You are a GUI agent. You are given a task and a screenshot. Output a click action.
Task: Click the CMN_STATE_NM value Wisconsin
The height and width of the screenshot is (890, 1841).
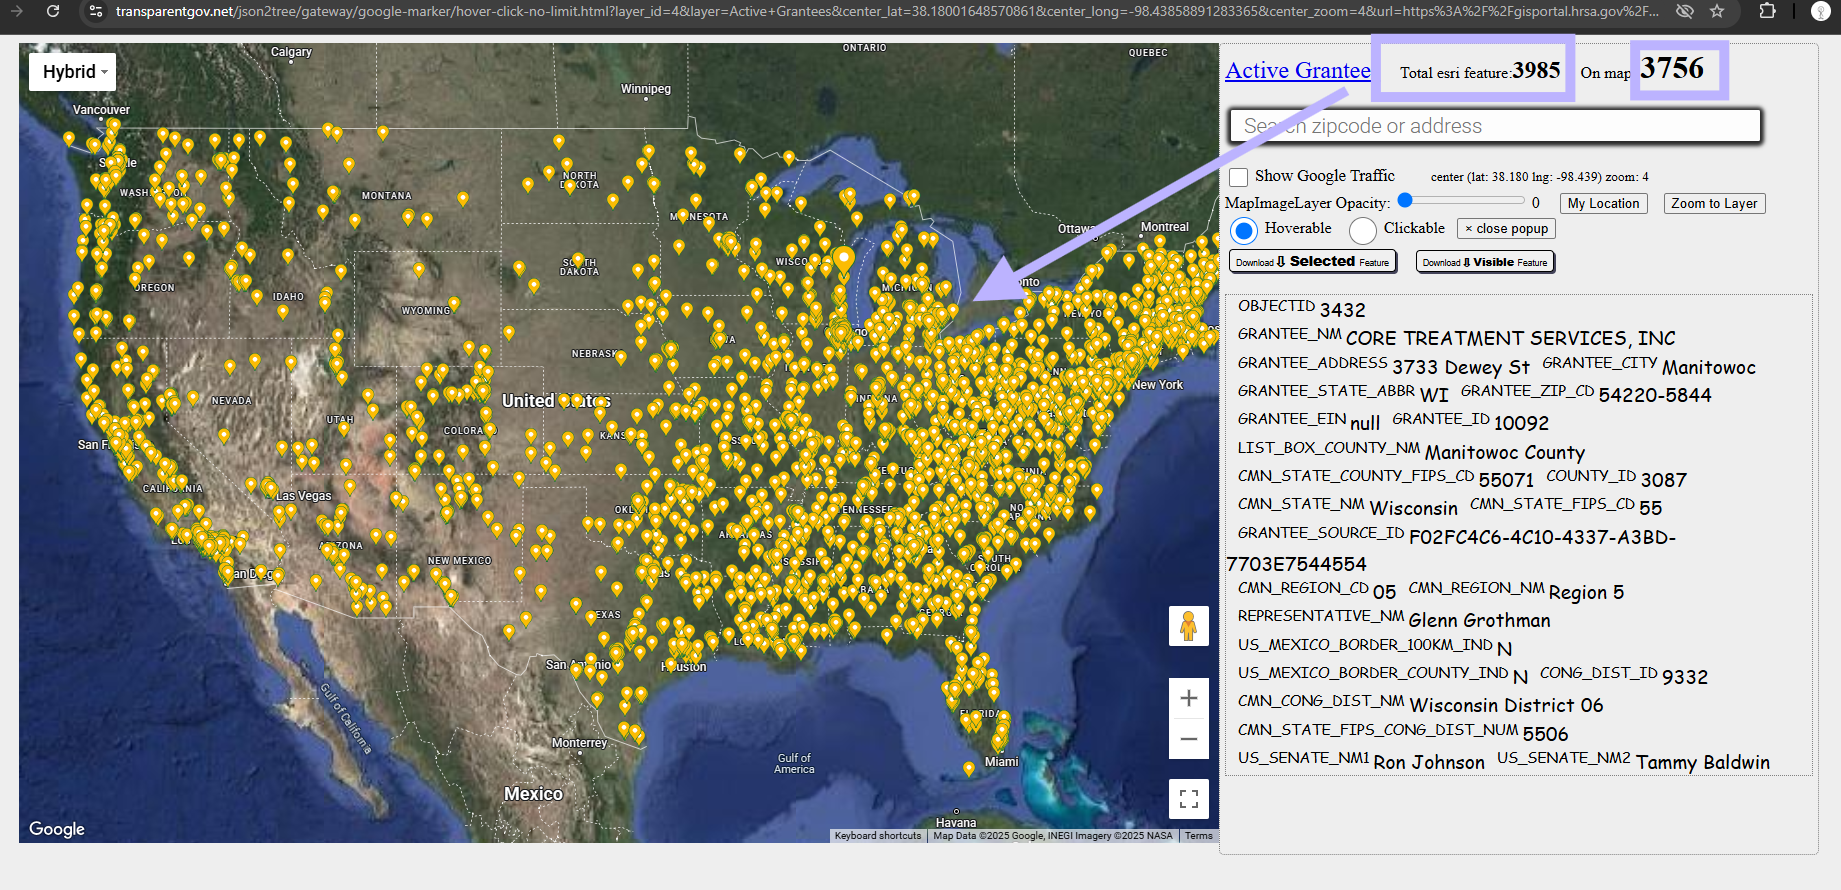coord(1414,508)
